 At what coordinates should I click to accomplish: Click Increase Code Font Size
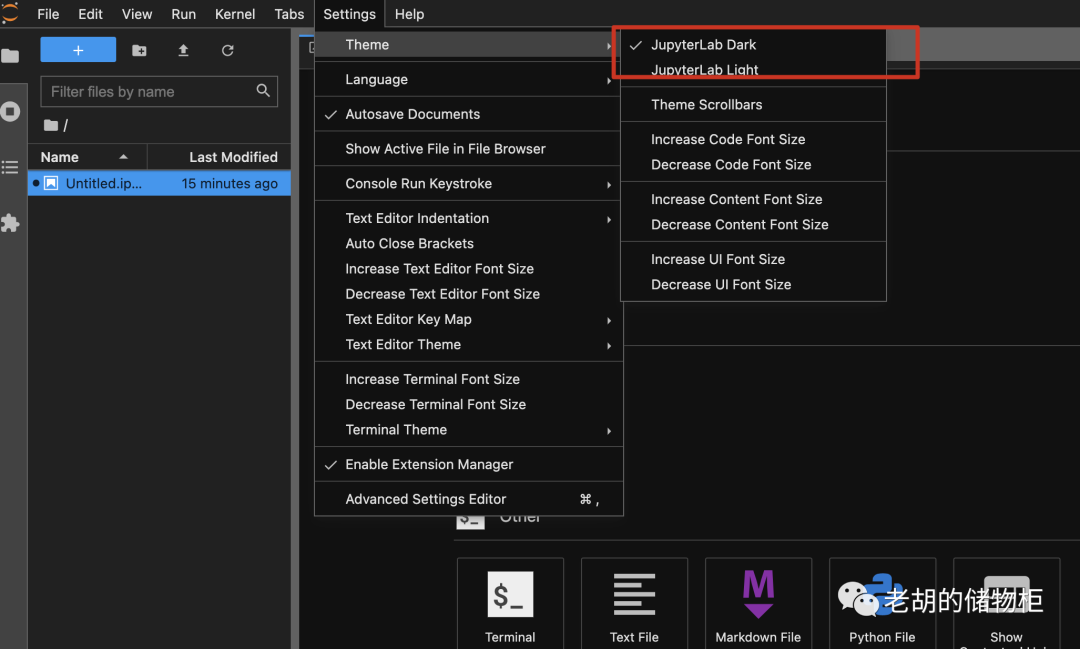[753, 139]
